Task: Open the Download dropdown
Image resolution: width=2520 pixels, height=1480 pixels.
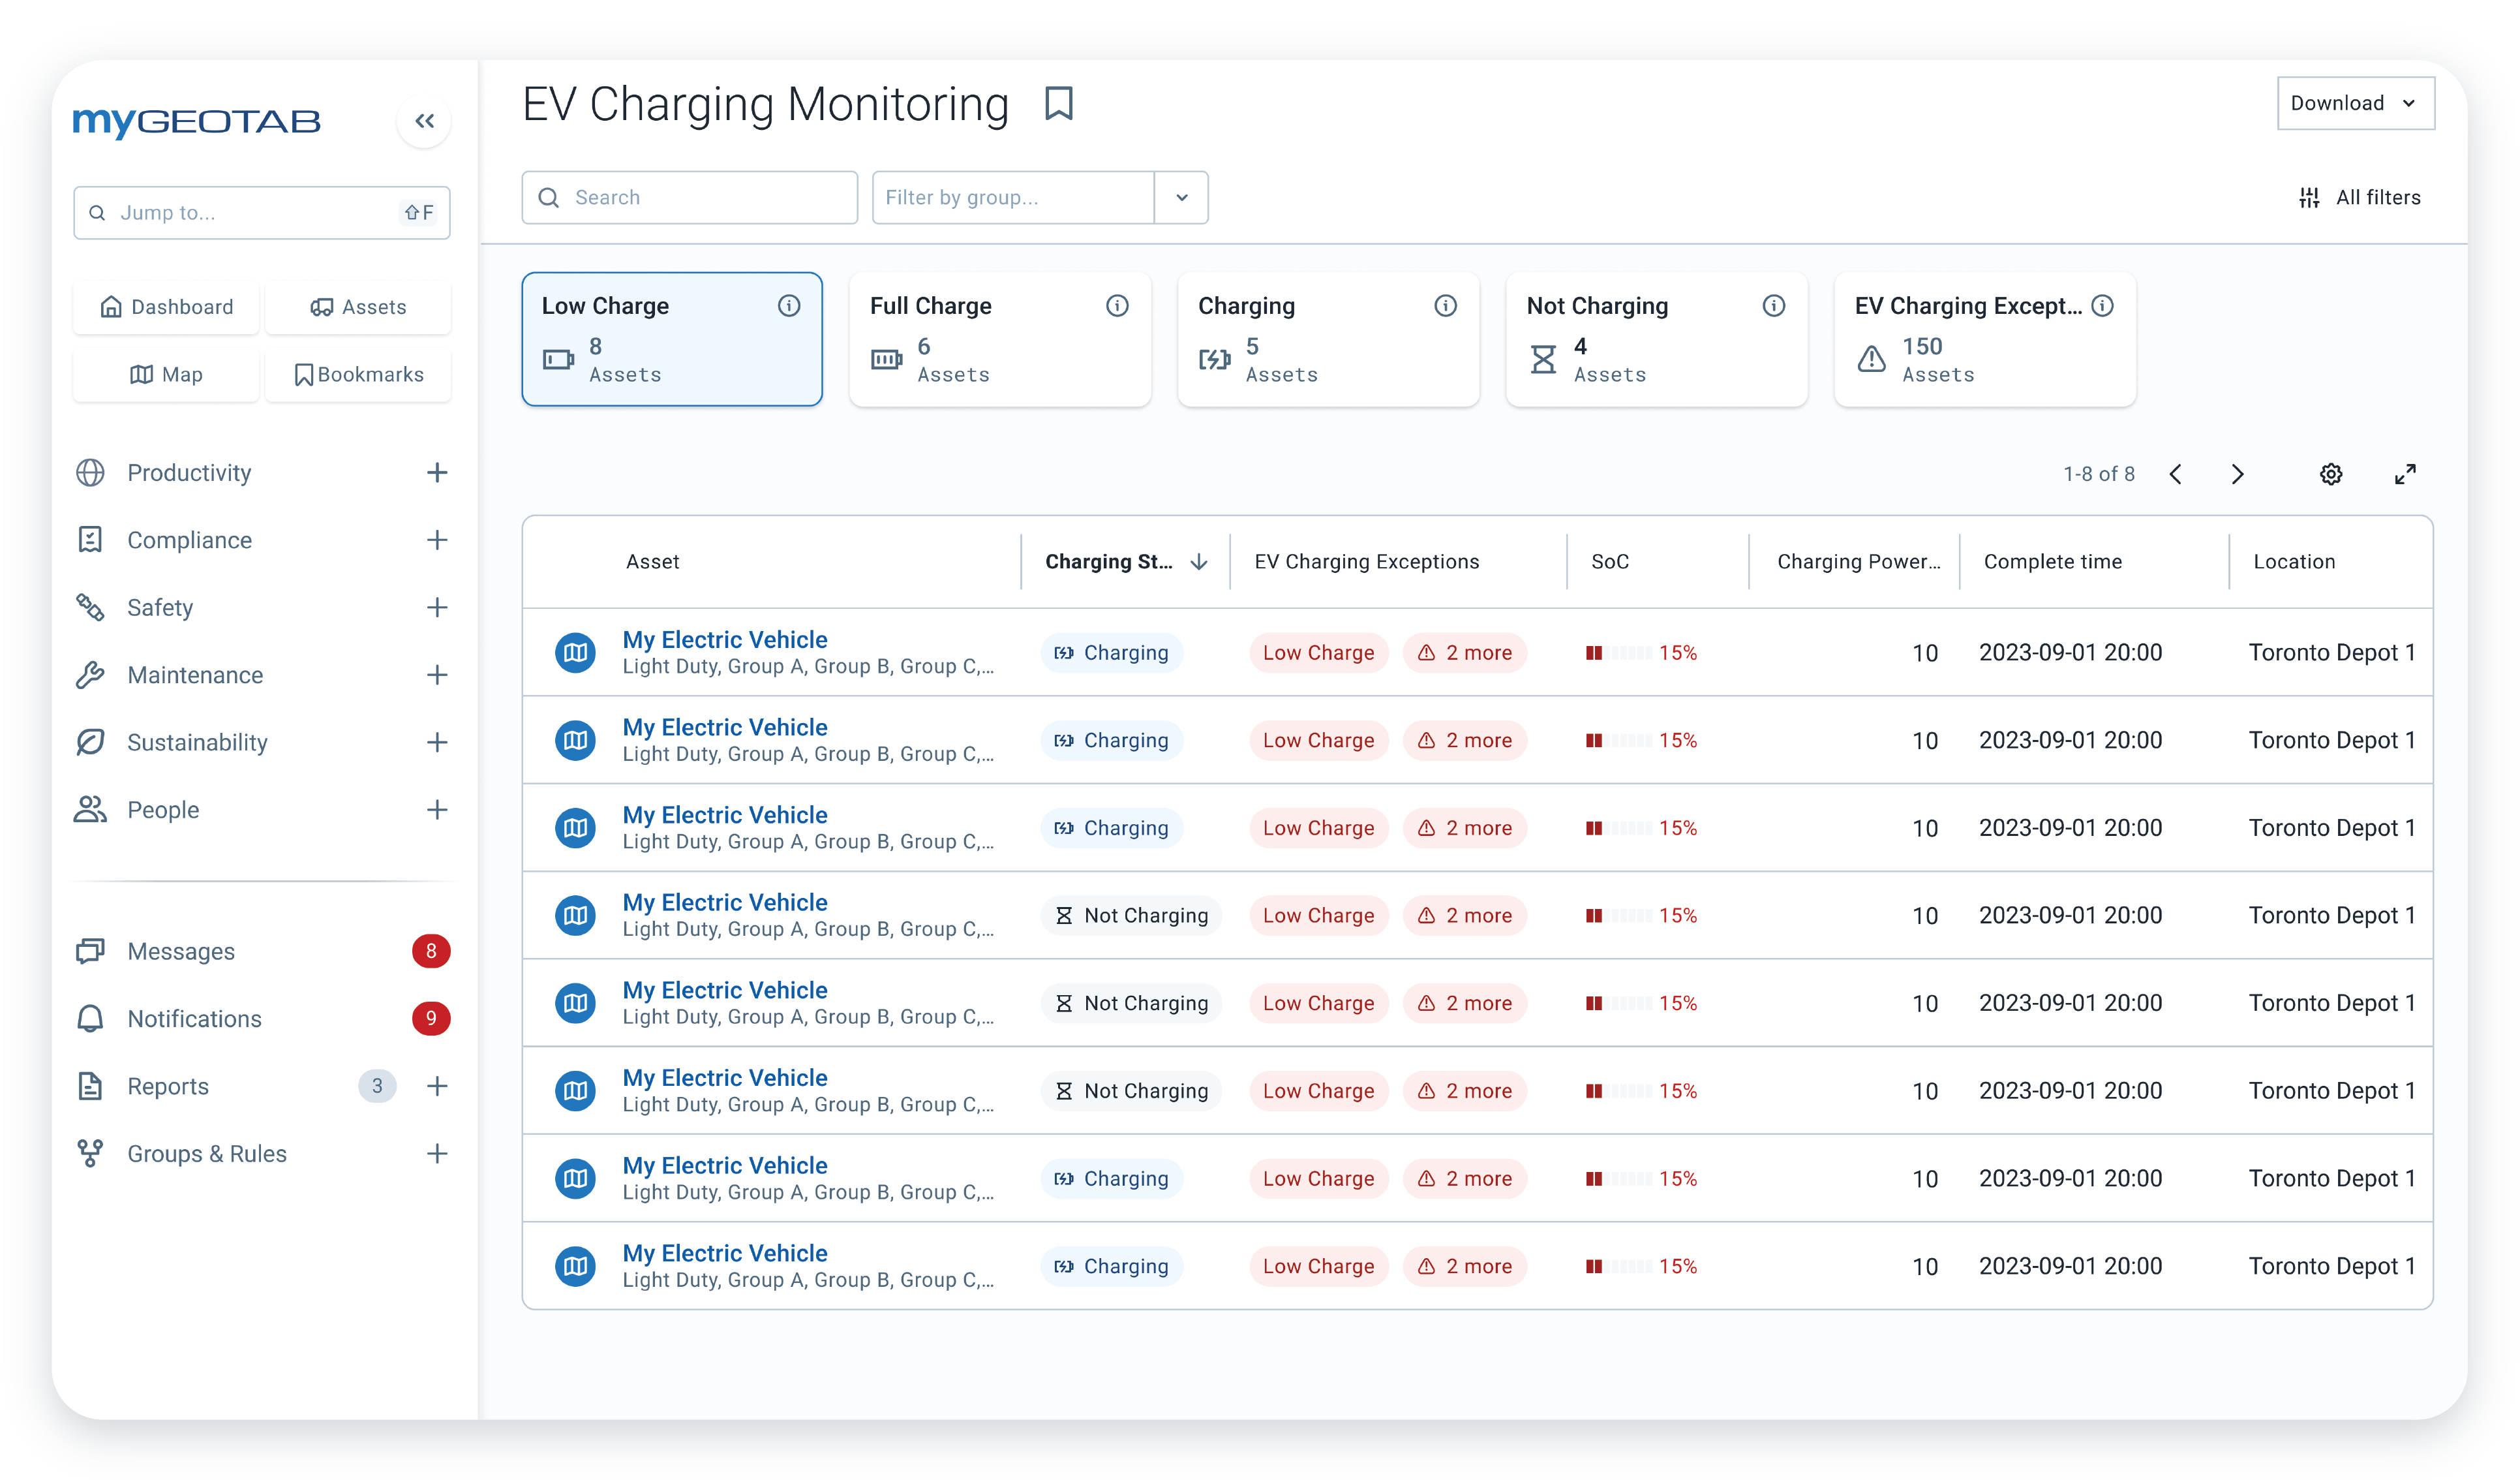Action: point(2355,102)
